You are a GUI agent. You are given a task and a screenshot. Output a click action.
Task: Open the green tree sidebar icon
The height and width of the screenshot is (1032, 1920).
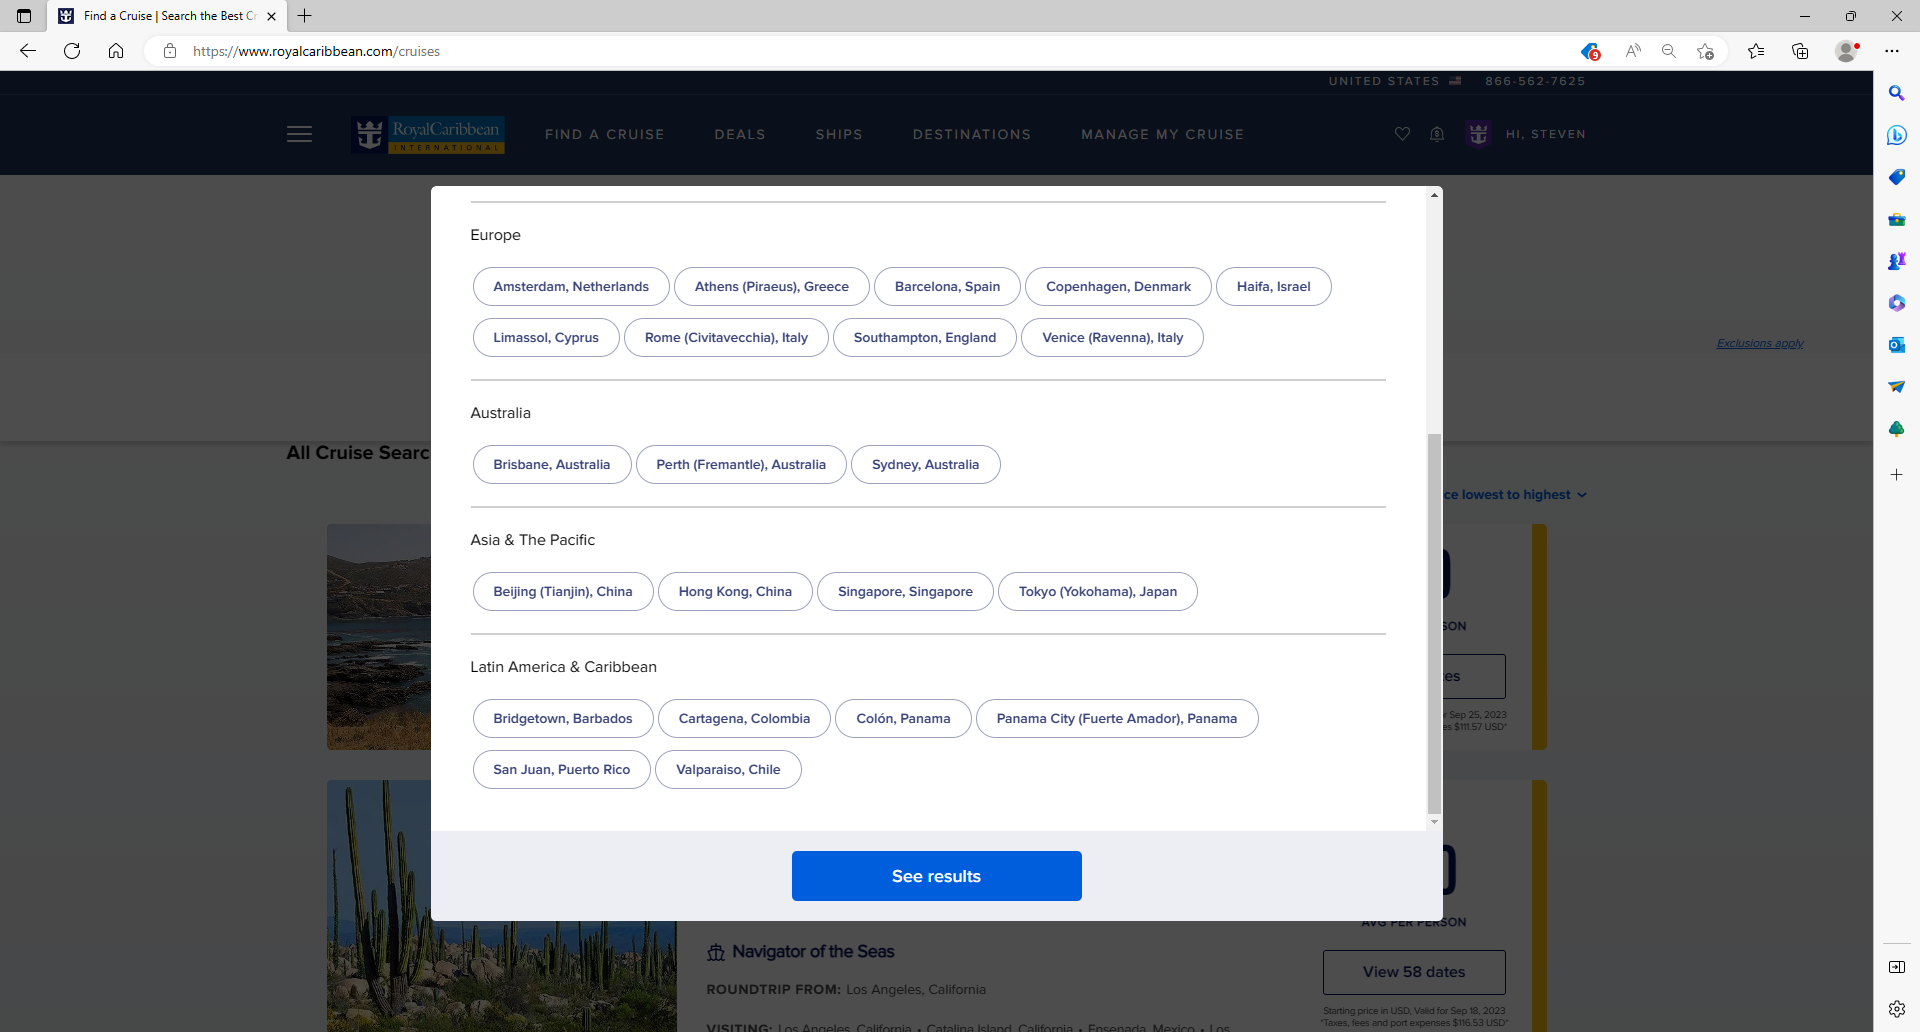[1896, 429]
